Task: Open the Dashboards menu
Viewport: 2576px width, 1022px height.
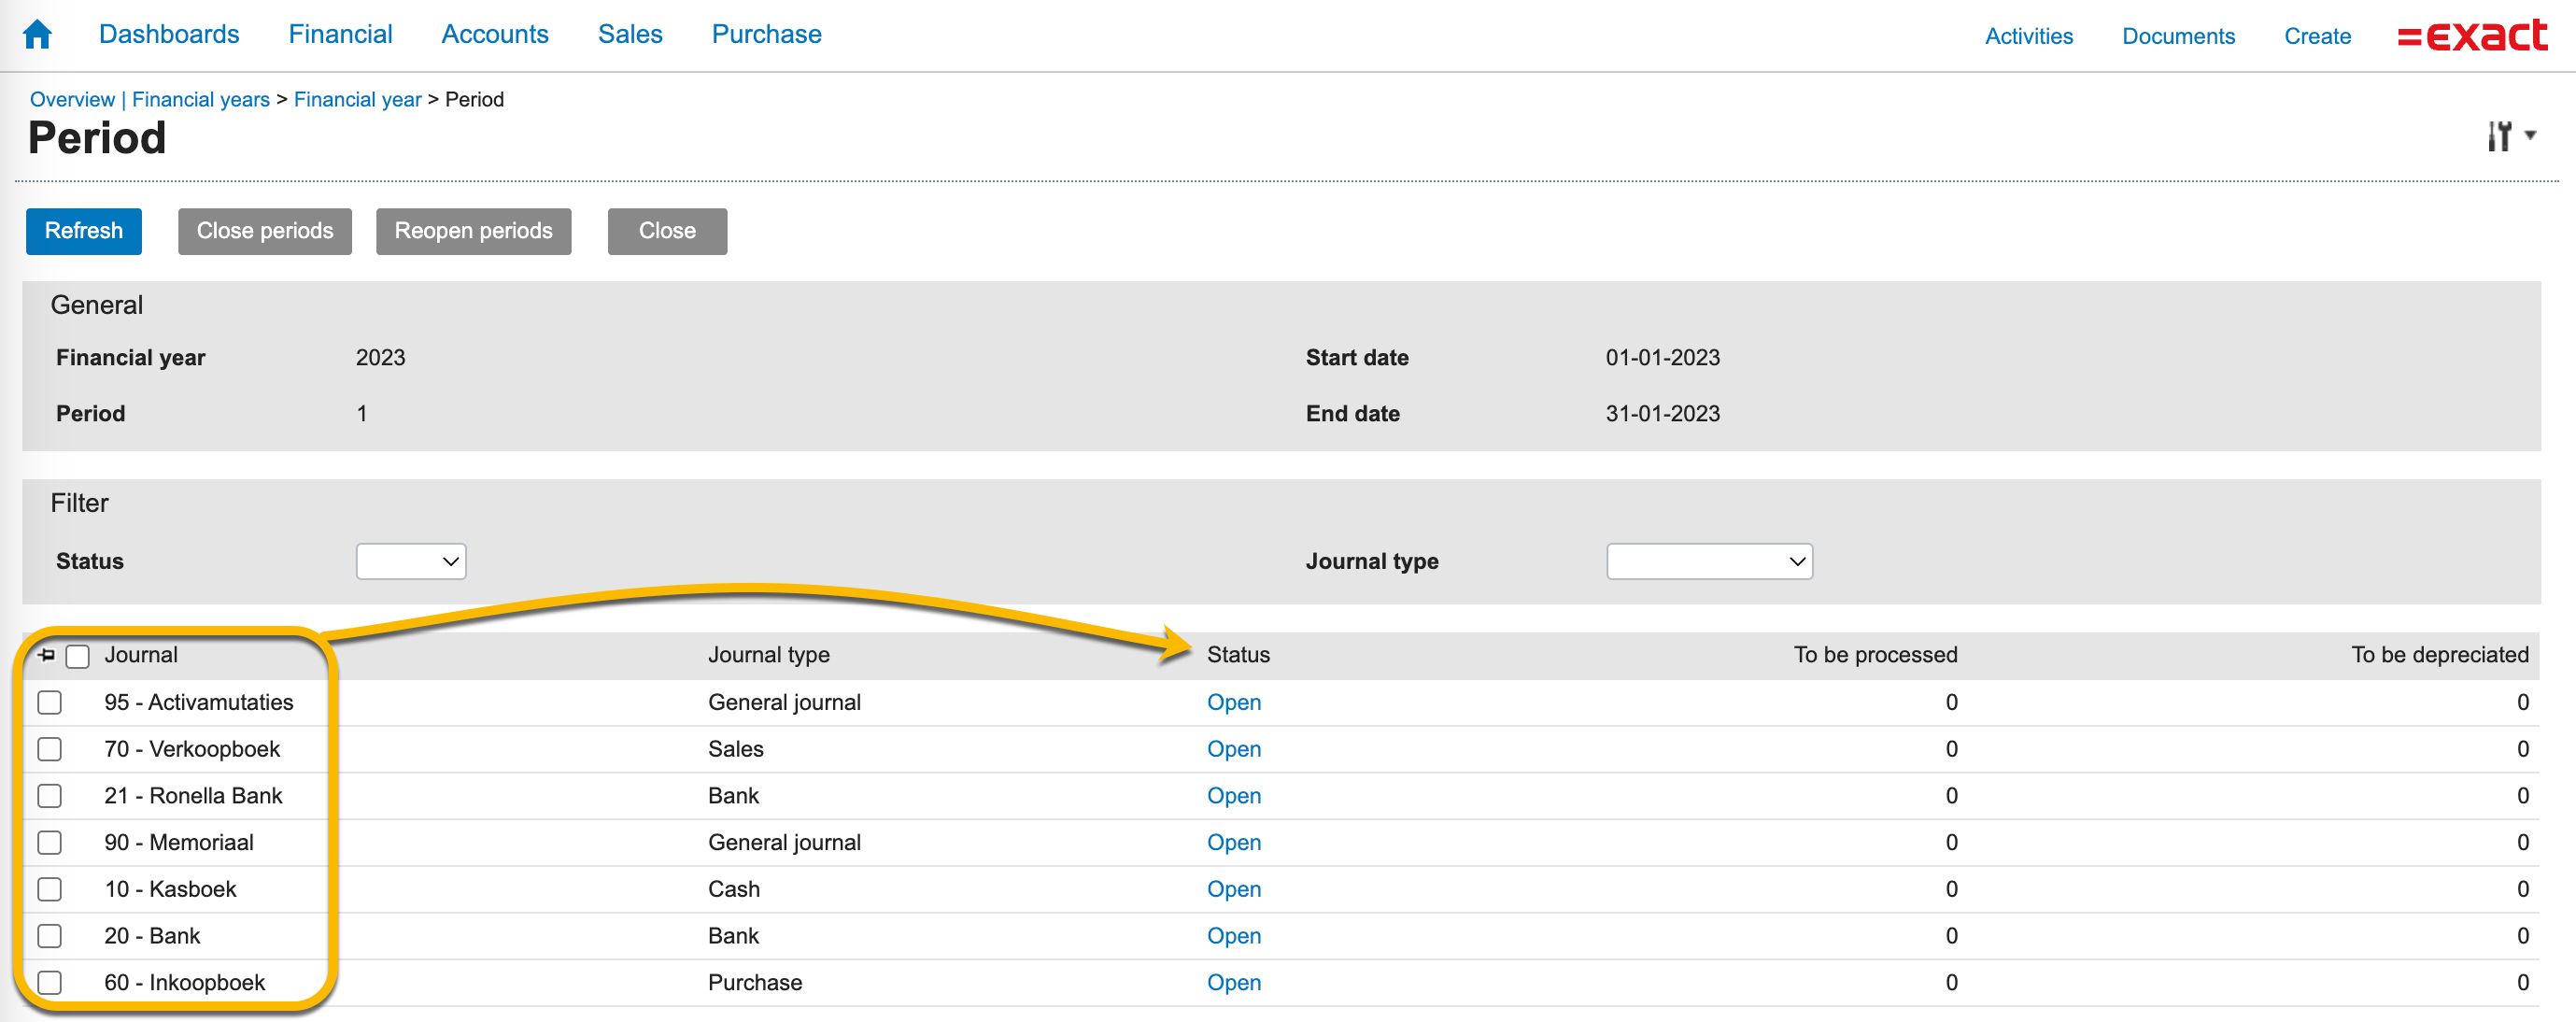Action: (x=169, y=34)
